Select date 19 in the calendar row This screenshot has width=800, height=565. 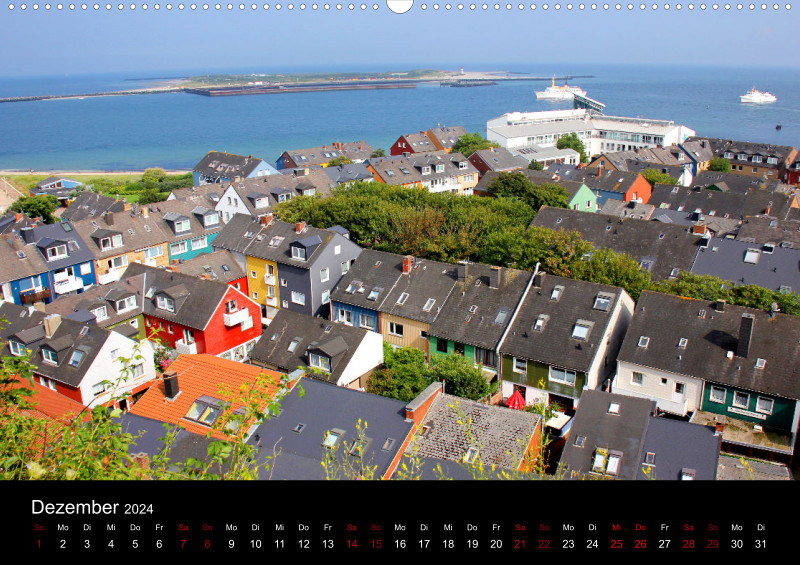[x=472, y=544]
